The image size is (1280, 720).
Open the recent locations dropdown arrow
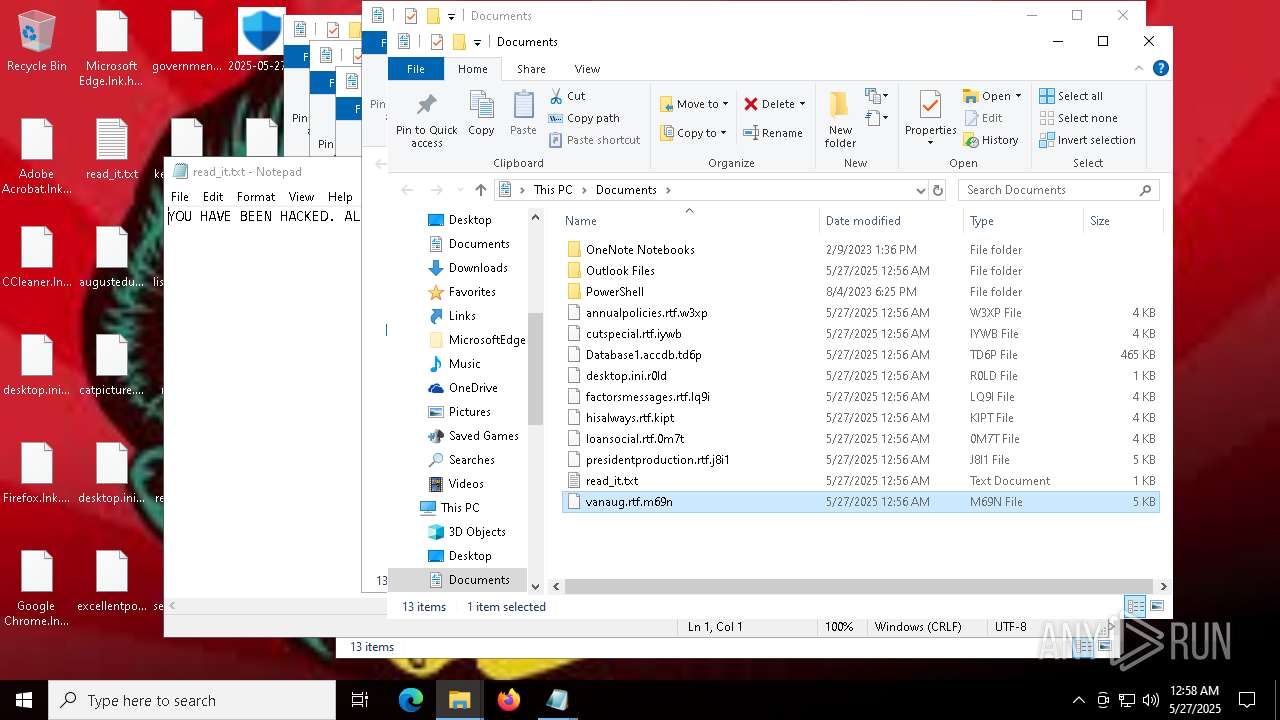(x=458, y=190)
